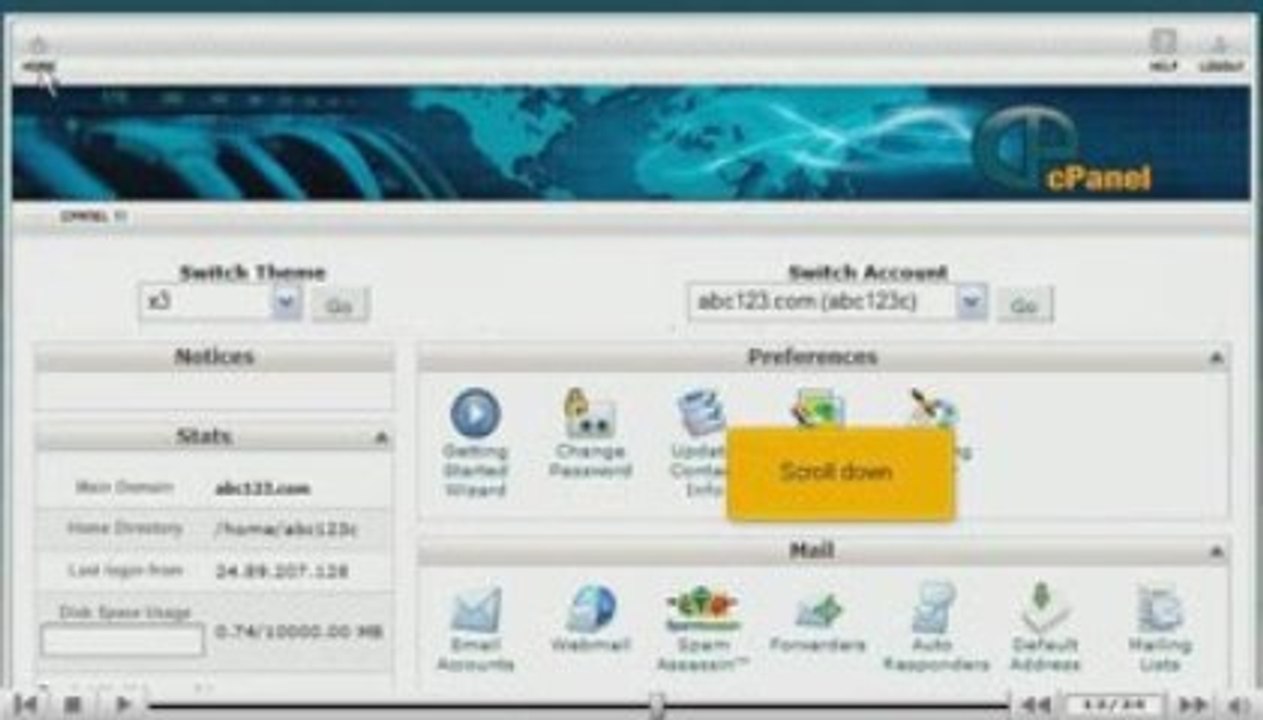Click the Logout icon
1263x720 pixels.
pyautogui.click(x=1221, y=52)
